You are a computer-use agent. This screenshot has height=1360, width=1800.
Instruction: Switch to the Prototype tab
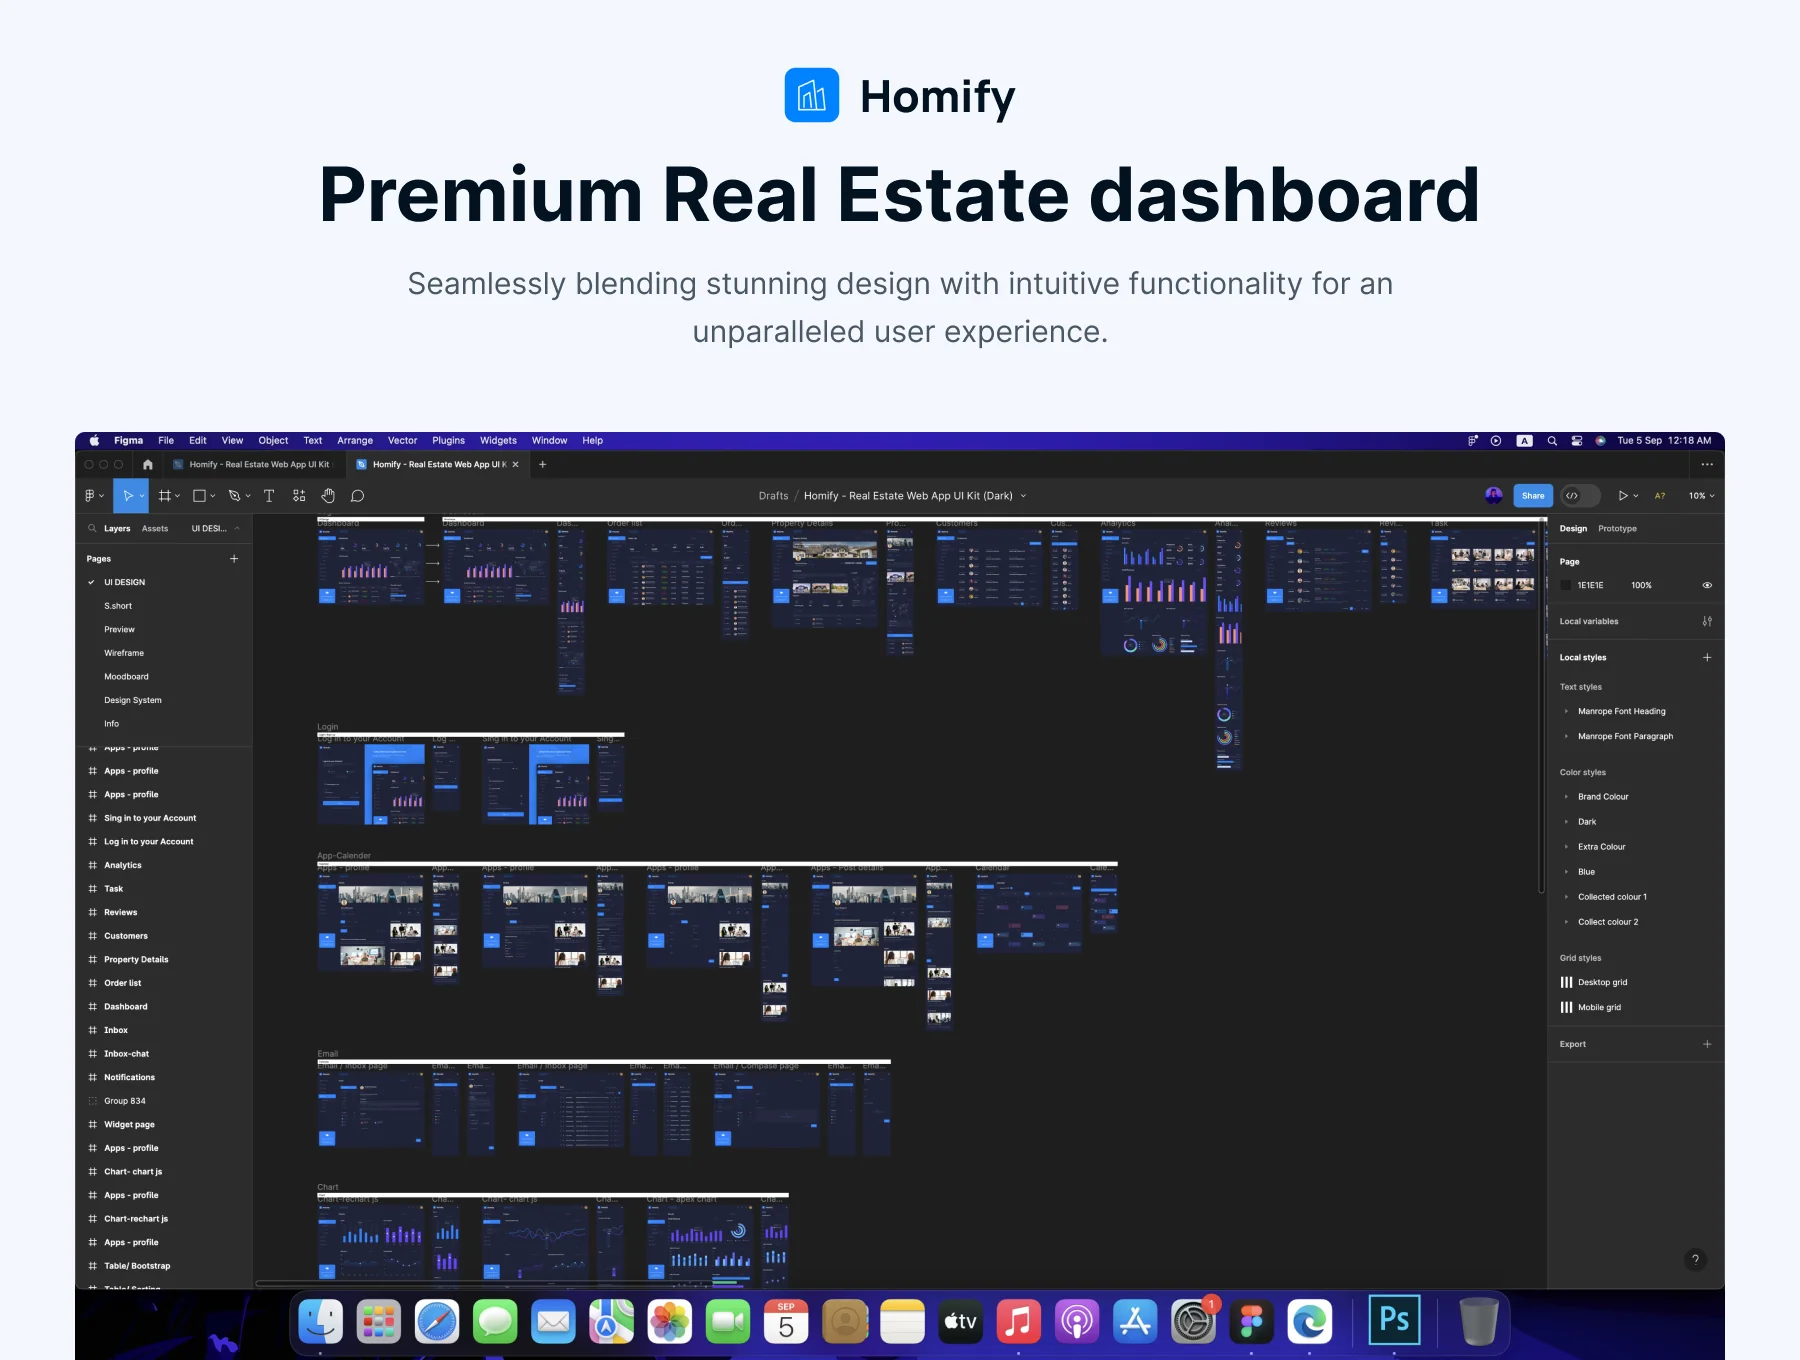(x=1617, y=528)
